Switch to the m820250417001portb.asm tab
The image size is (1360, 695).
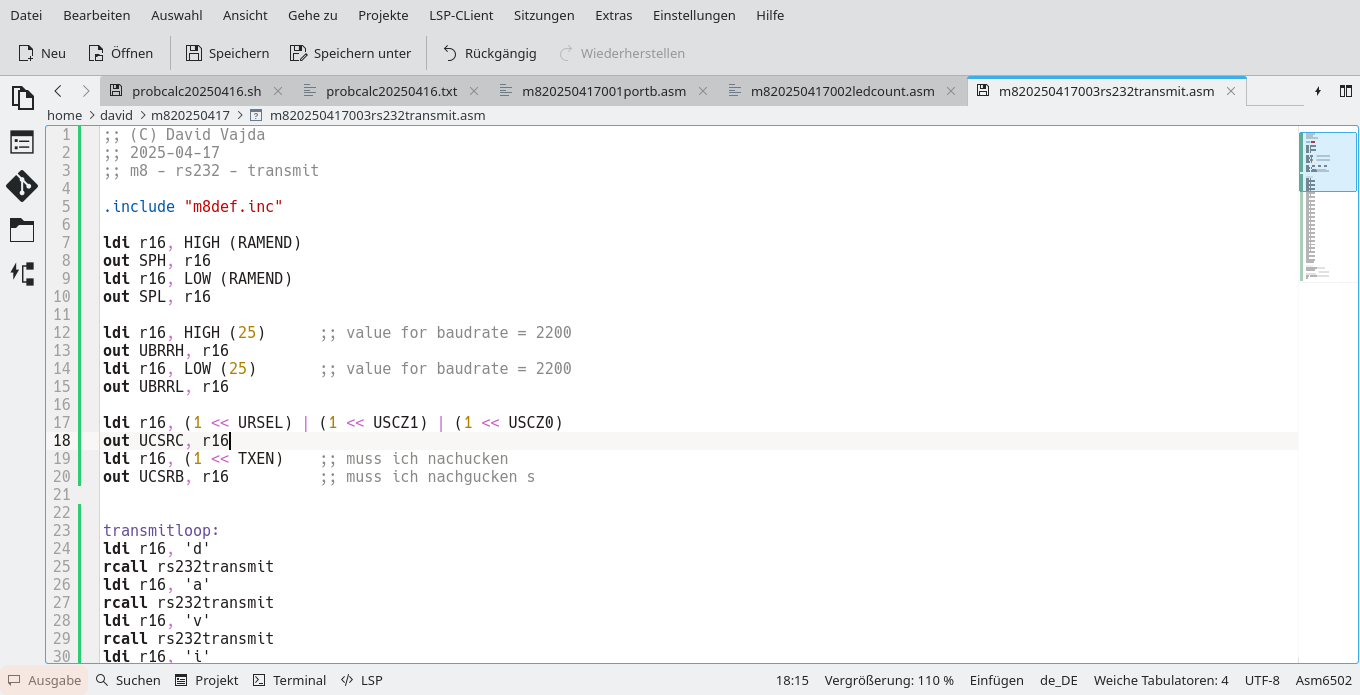click(x=603, y=90)
